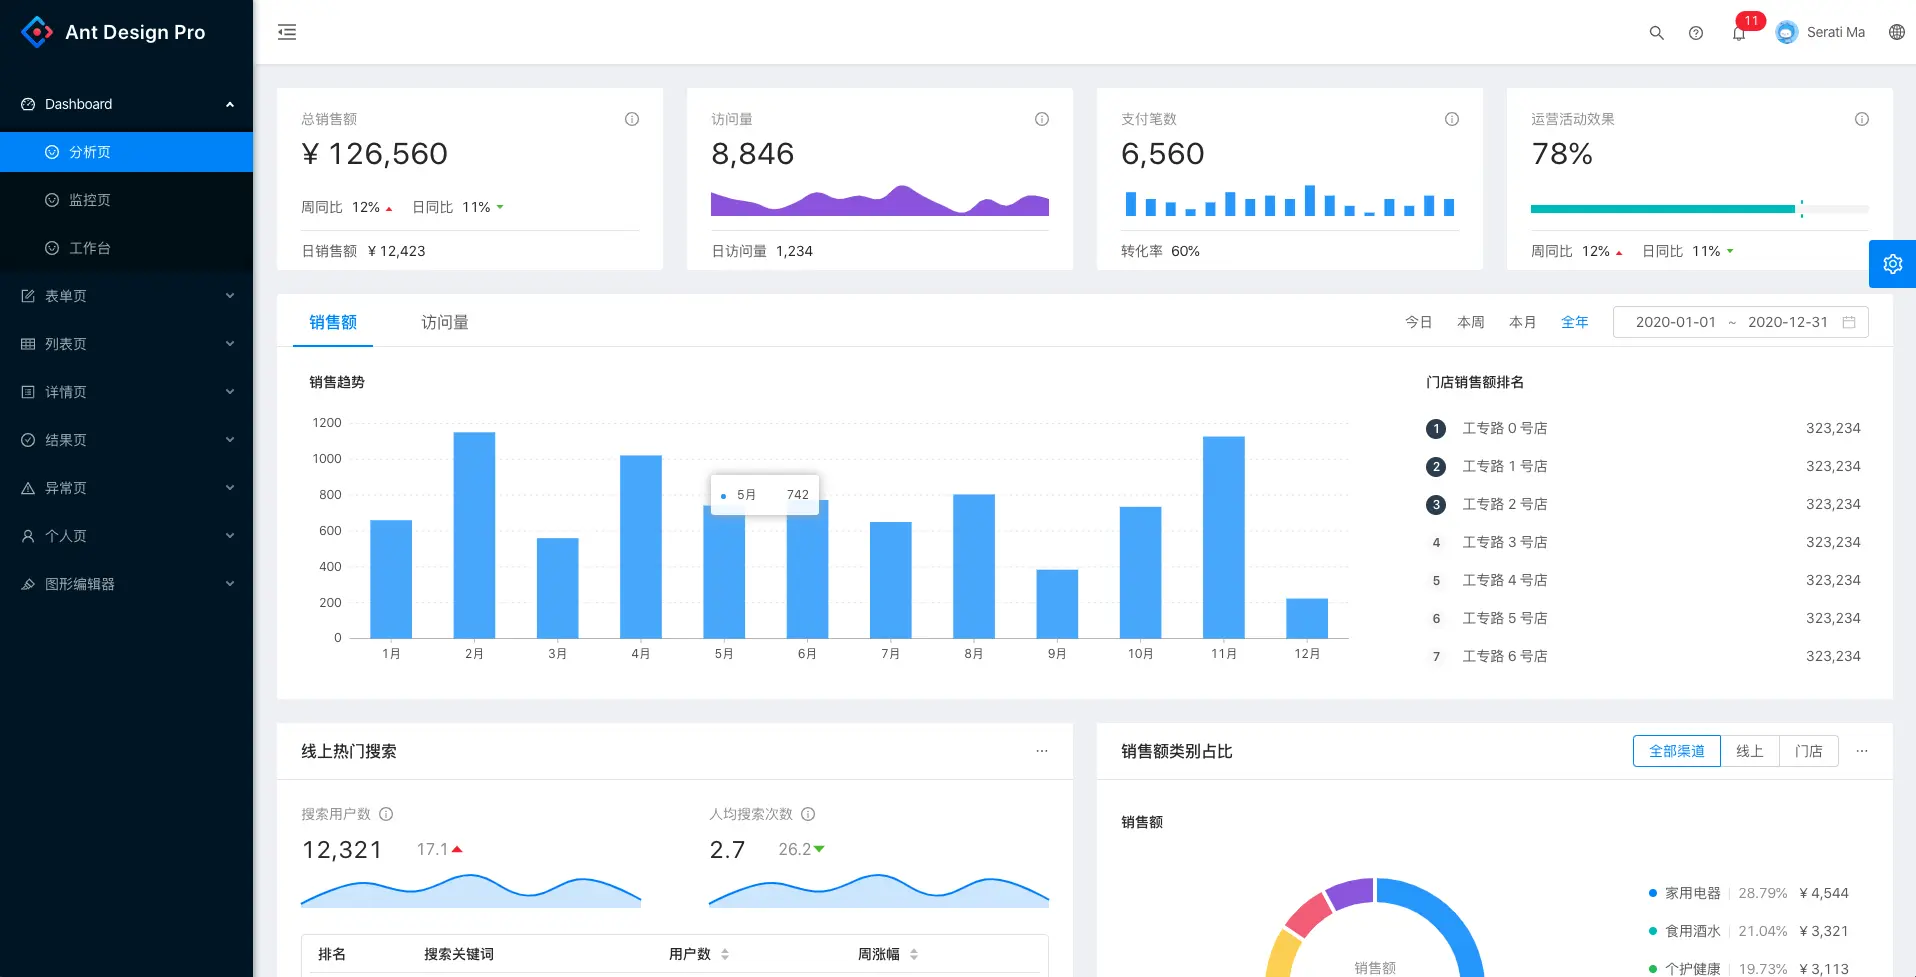Select 门店 channel option

point(1809,751)
